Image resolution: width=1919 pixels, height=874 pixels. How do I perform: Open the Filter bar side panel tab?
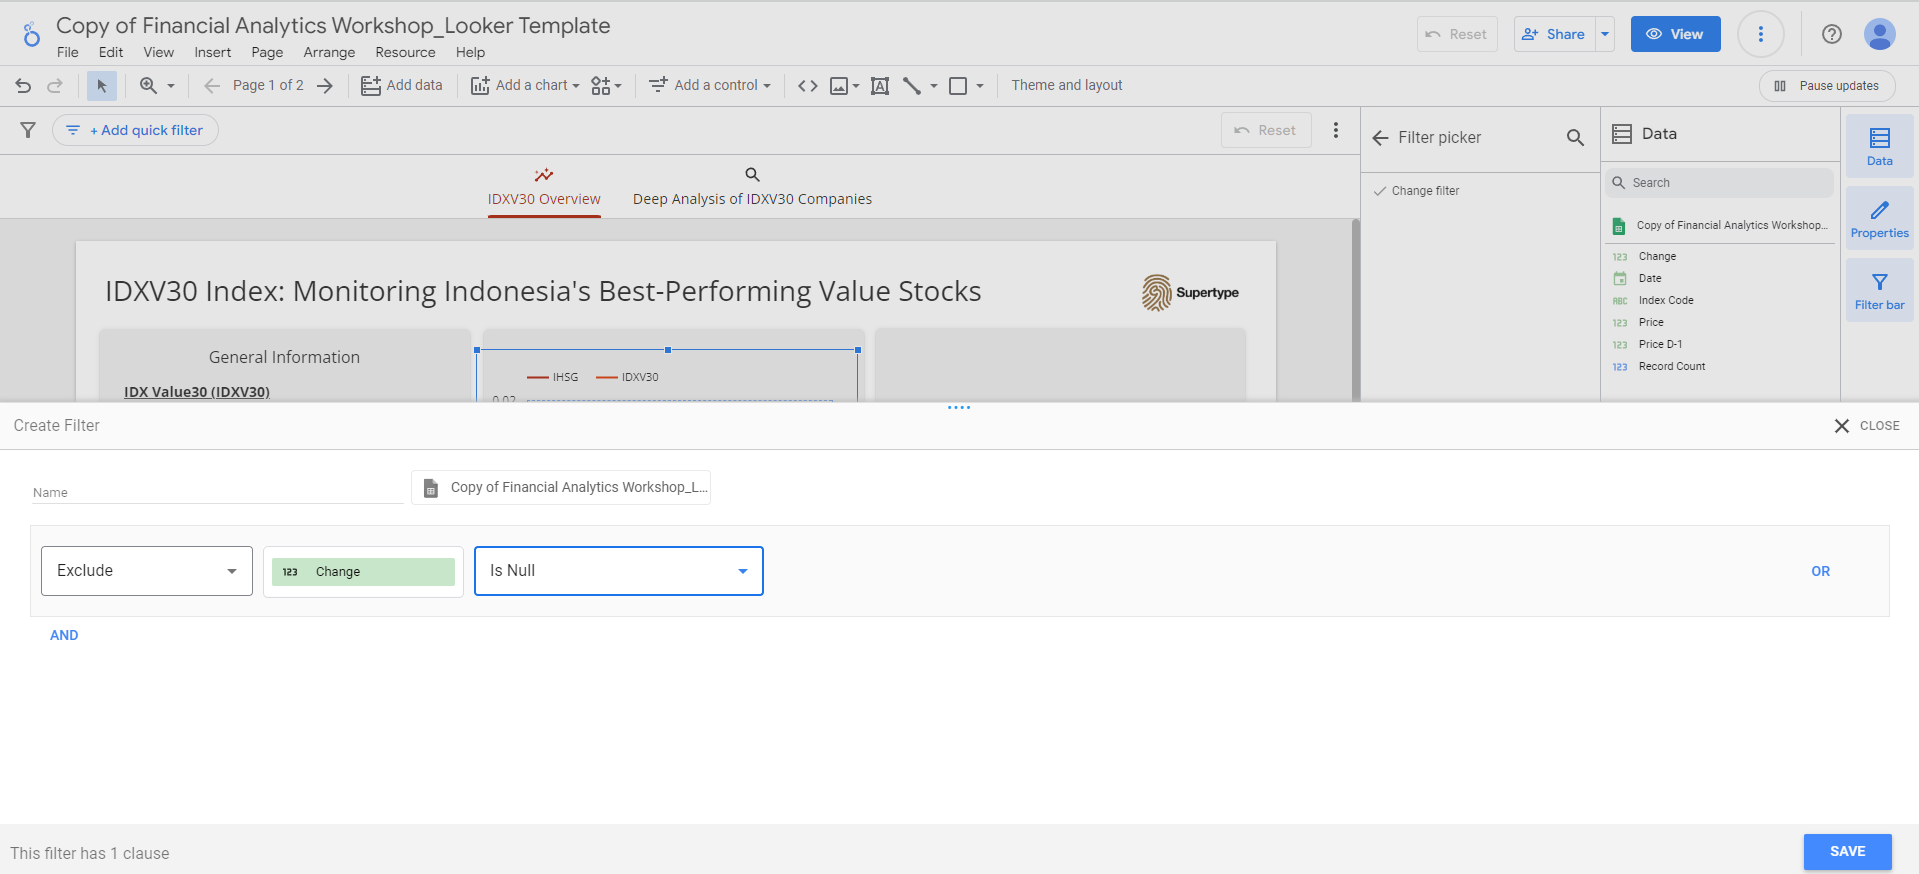coord(1879,290)
